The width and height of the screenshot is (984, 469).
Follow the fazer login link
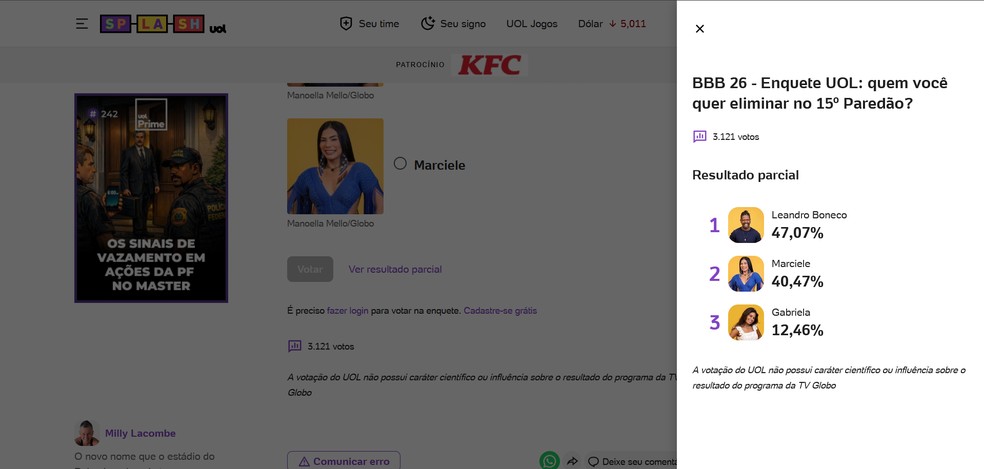[x=348, y=310]
